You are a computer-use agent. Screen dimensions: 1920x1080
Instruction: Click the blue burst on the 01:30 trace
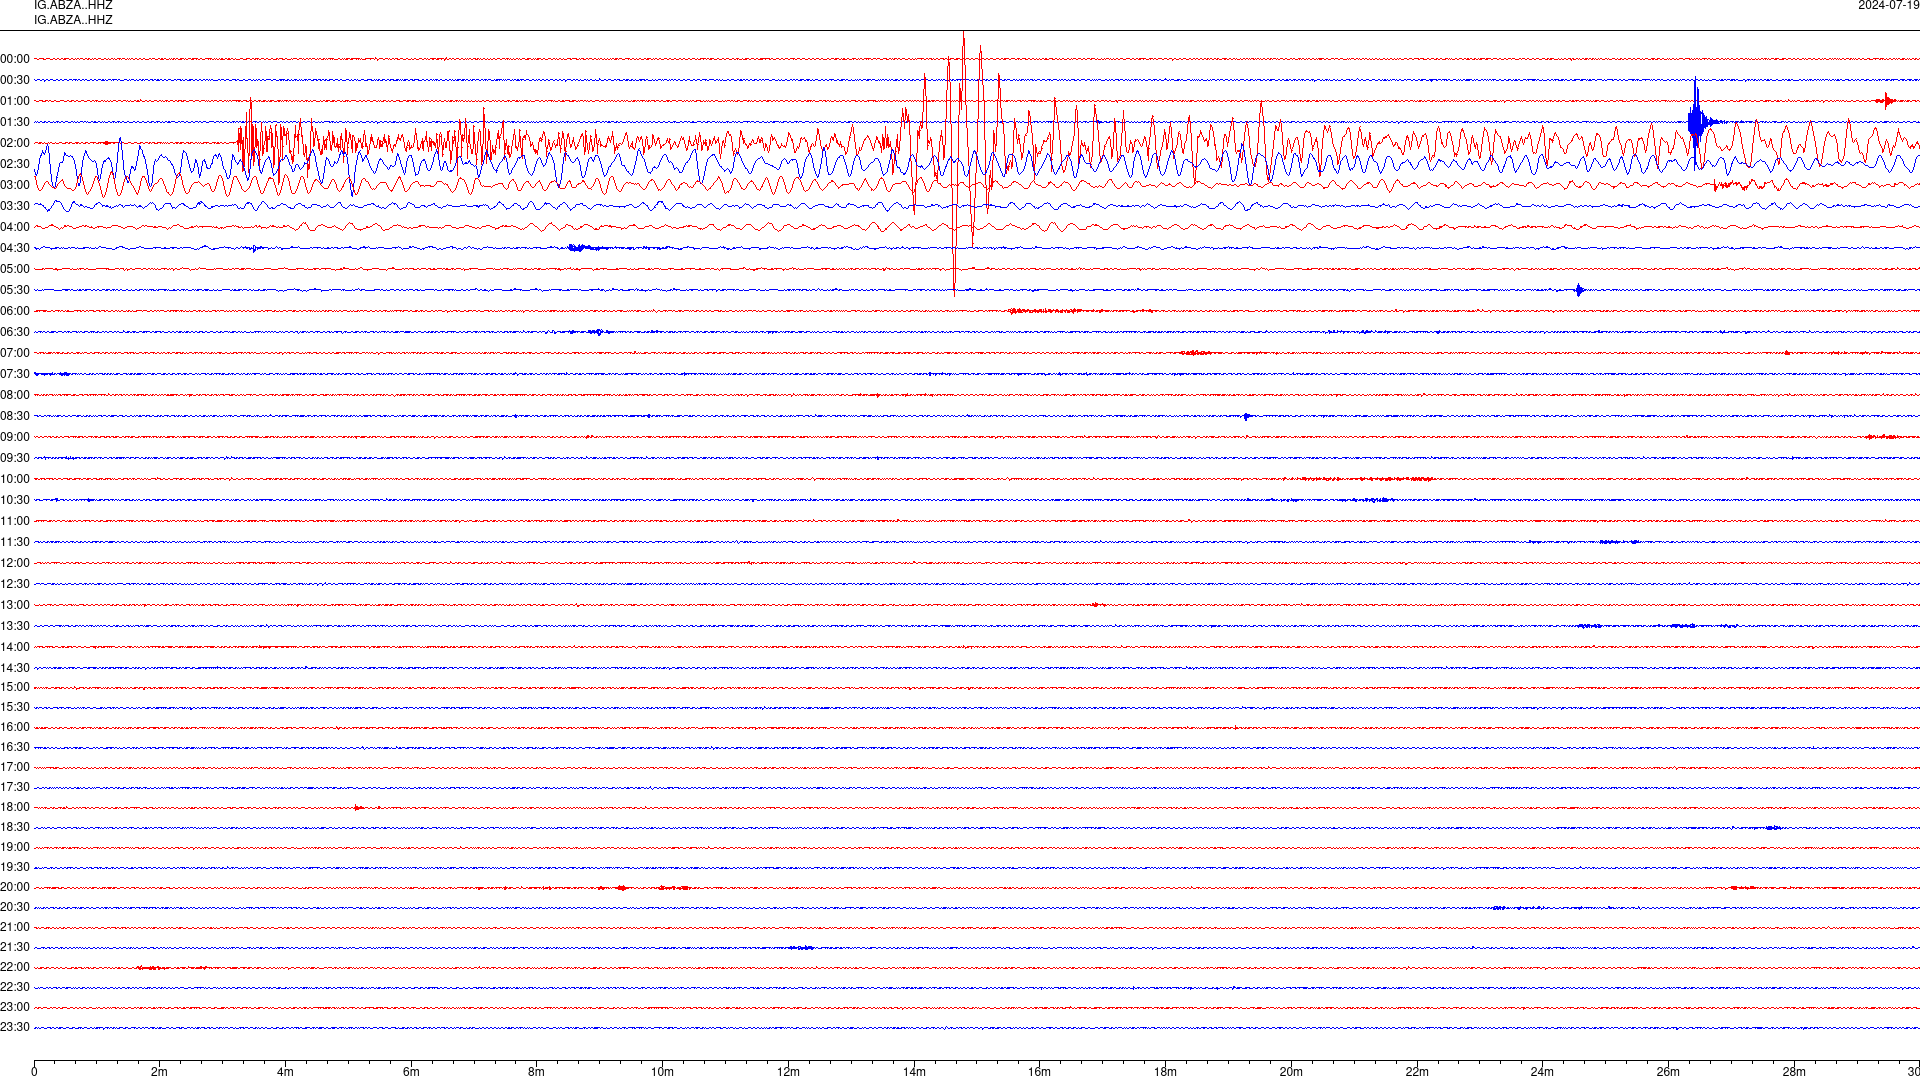pos(1697,122)
